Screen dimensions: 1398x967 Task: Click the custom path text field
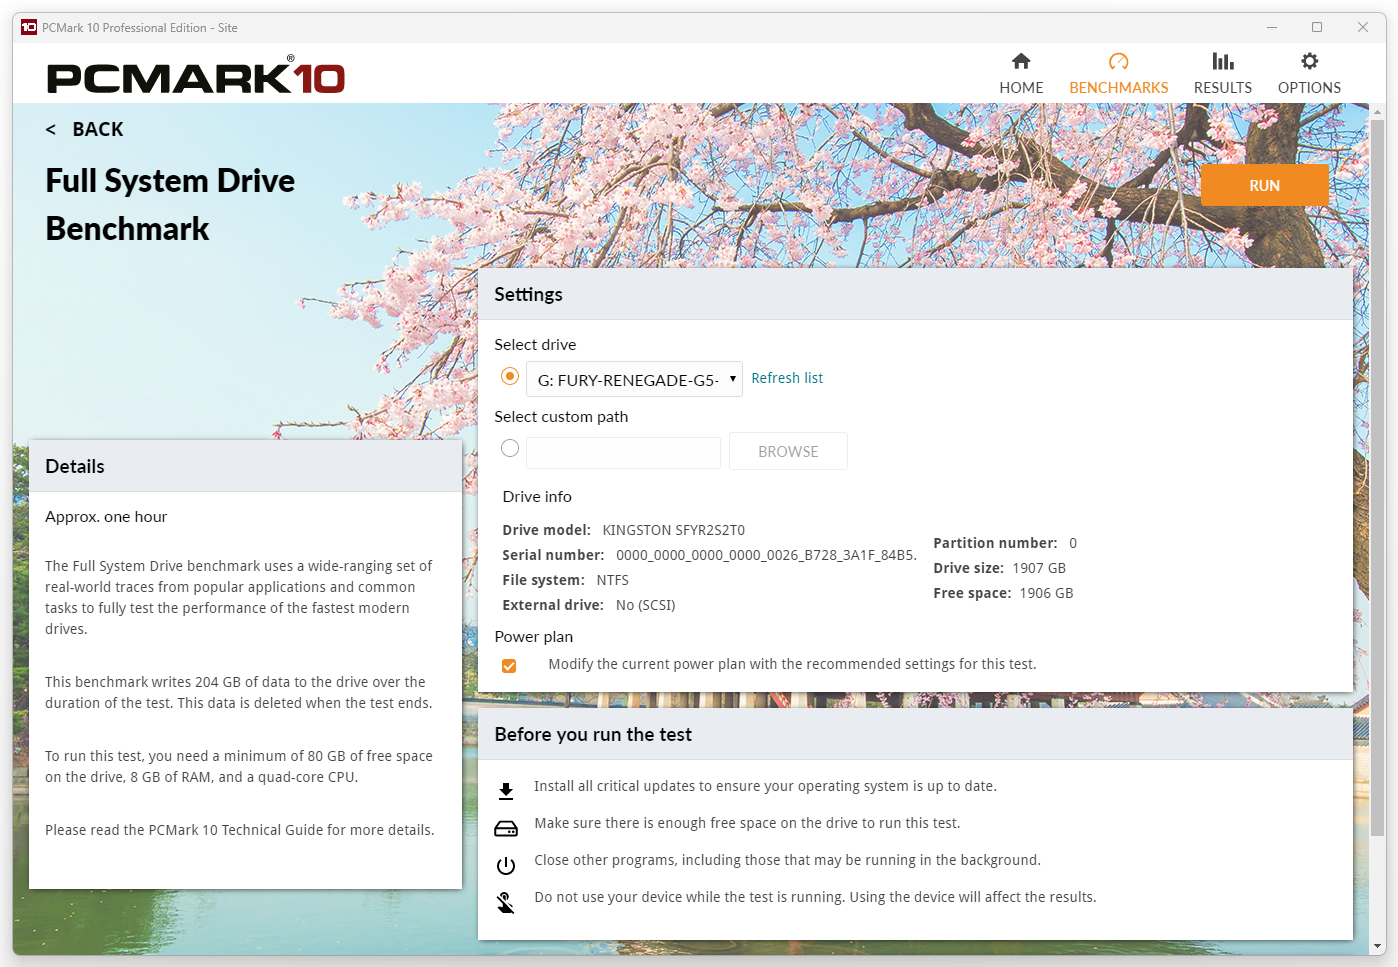[x=623, y=453]
